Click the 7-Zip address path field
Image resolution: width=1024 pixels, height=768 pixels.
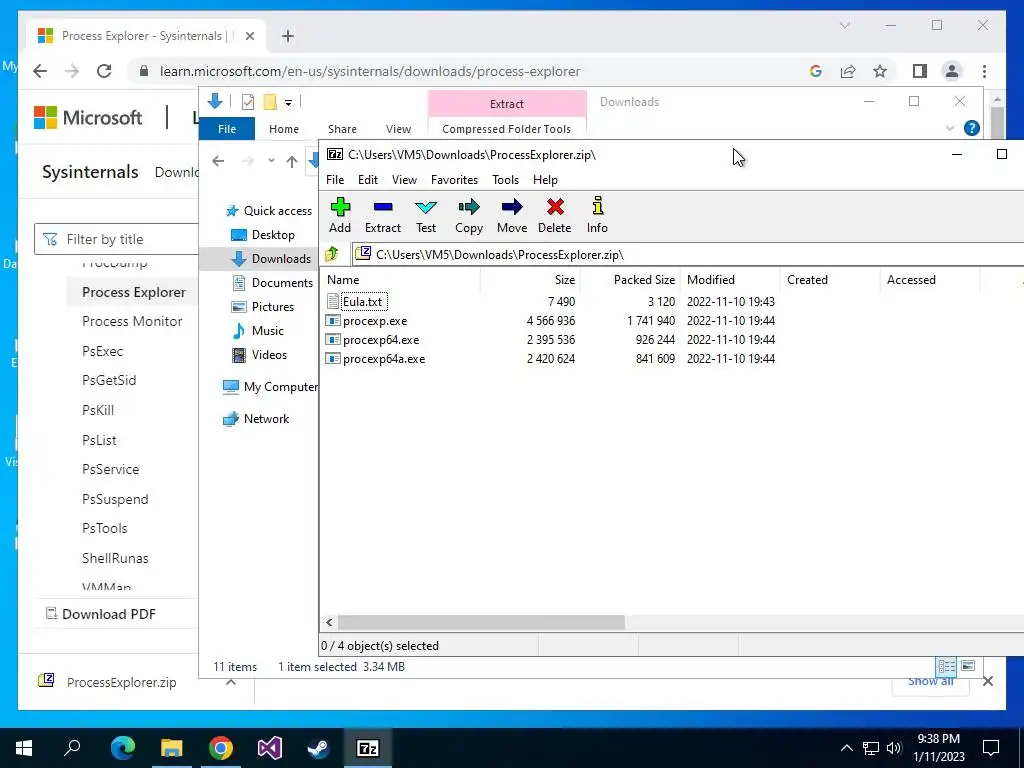coord(688,255)
